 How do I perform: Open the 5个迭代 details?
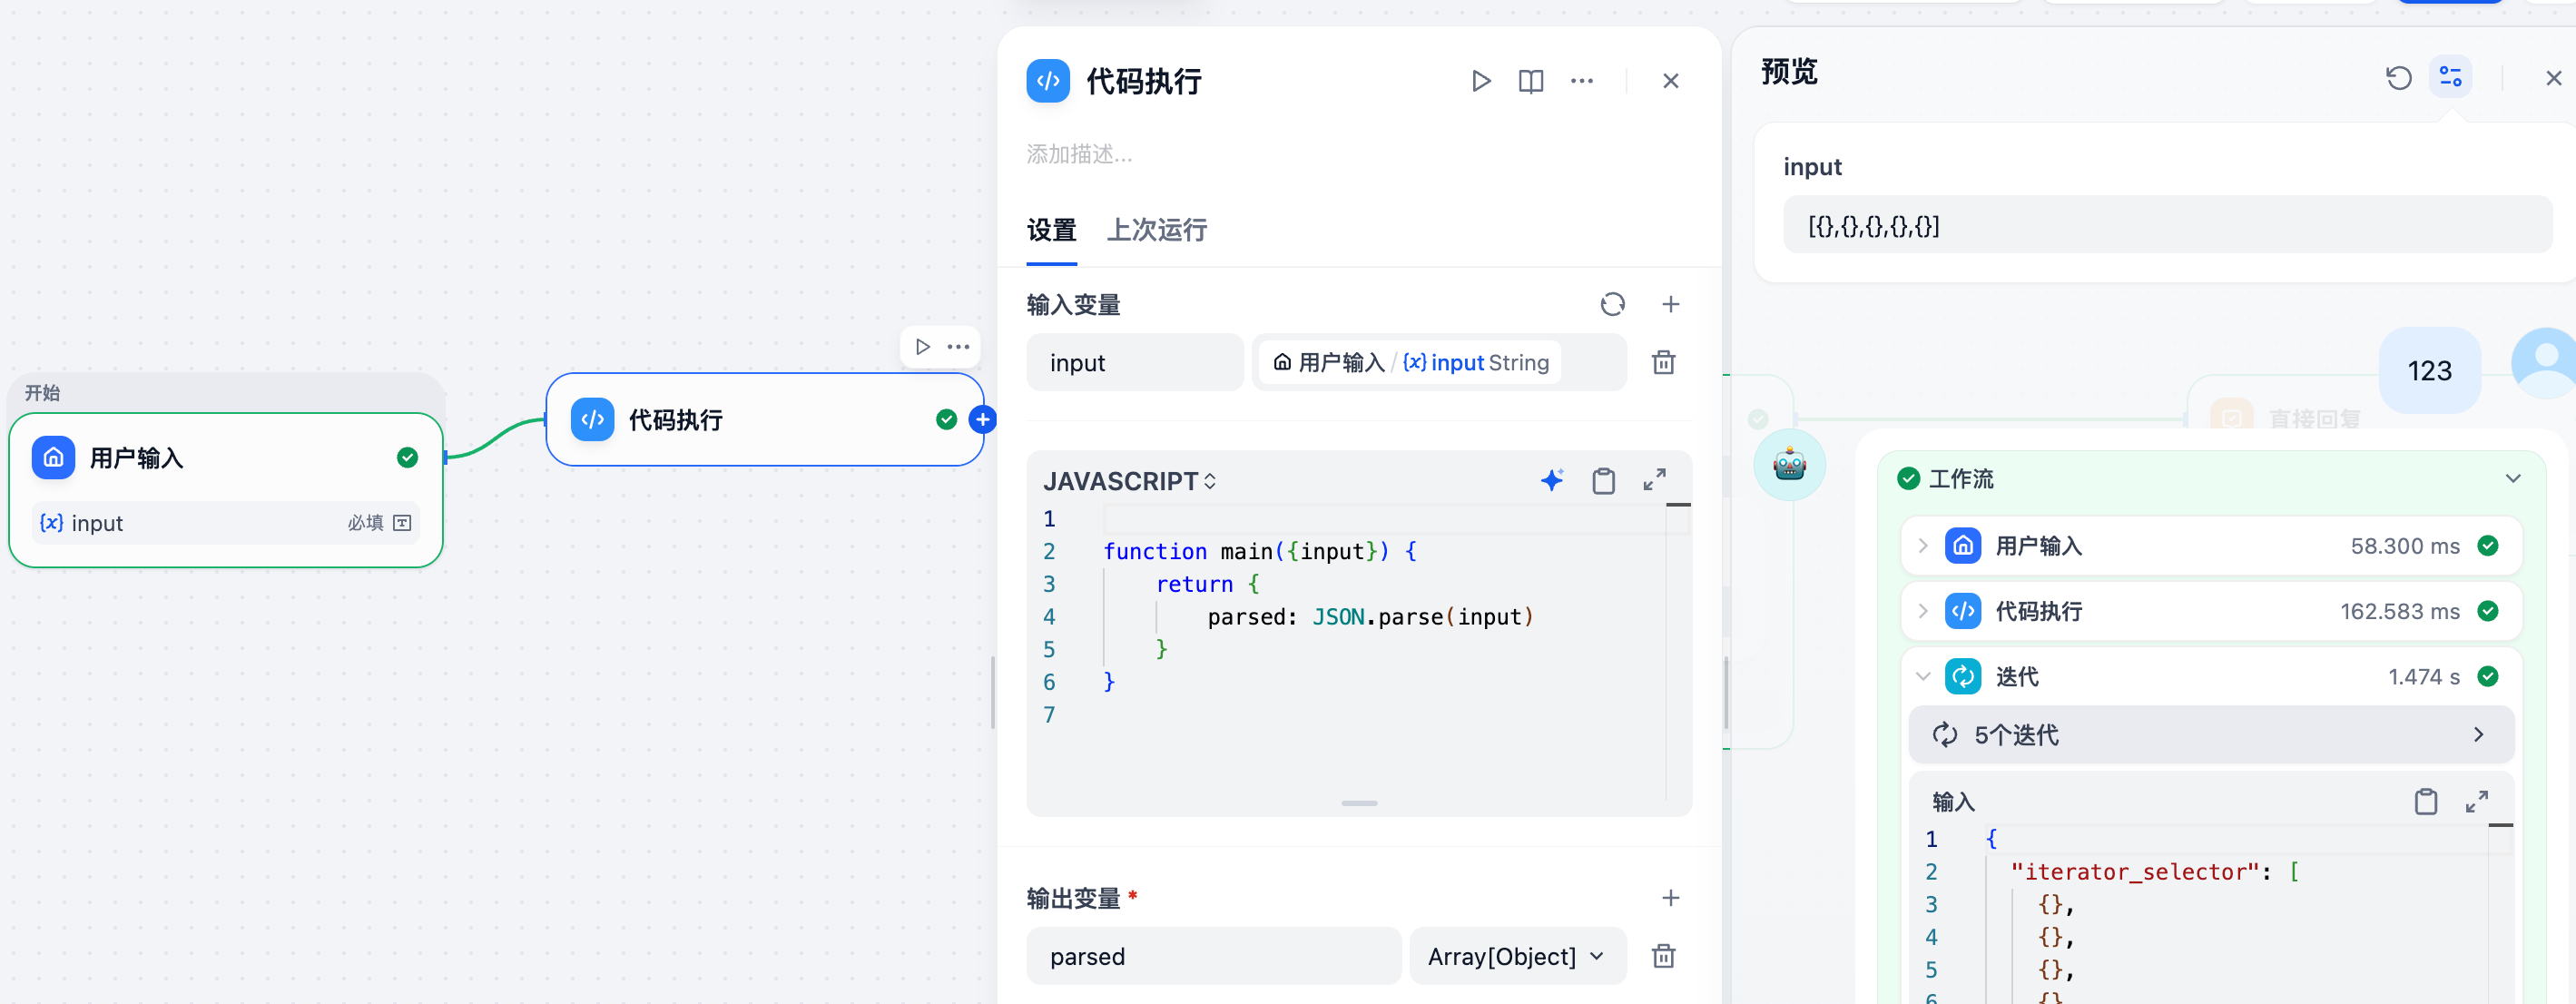click(x=2210, y=735)
